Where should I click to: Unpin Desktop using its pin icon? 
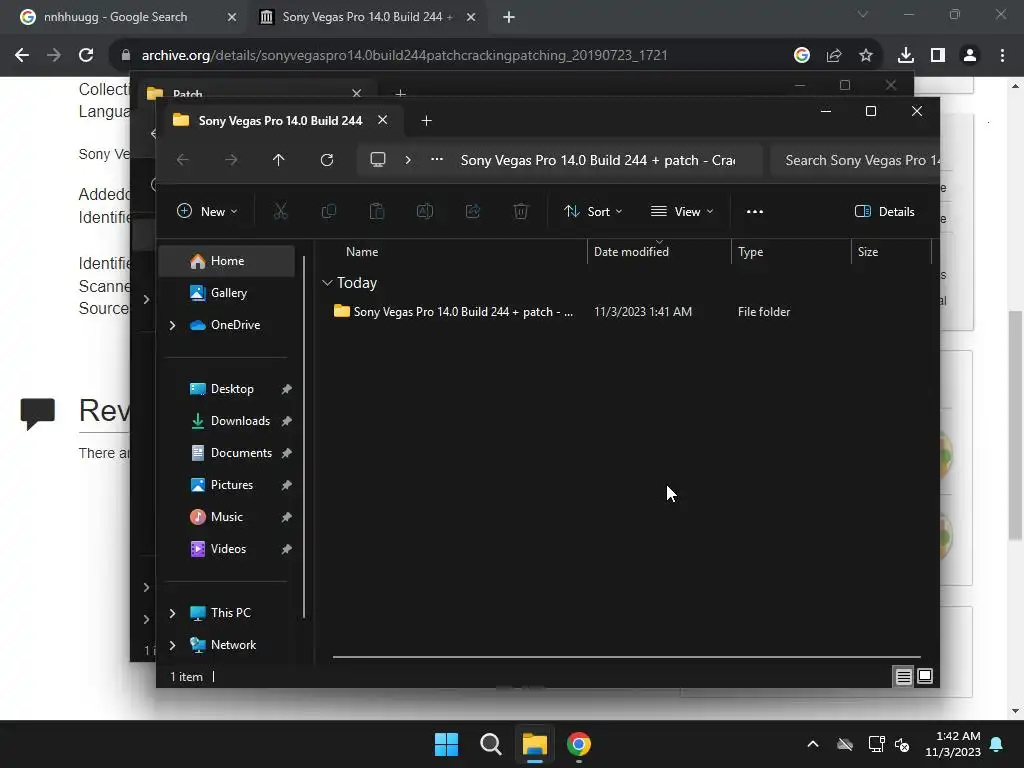click(x=286, y=389)
